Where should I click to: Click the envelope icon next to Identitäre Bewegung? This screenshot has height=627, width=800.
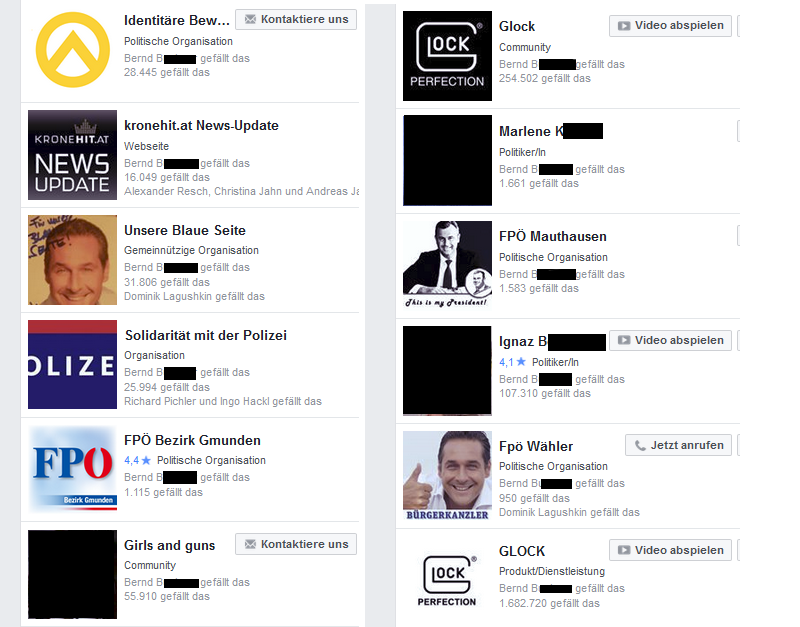(x=250, y=19)
